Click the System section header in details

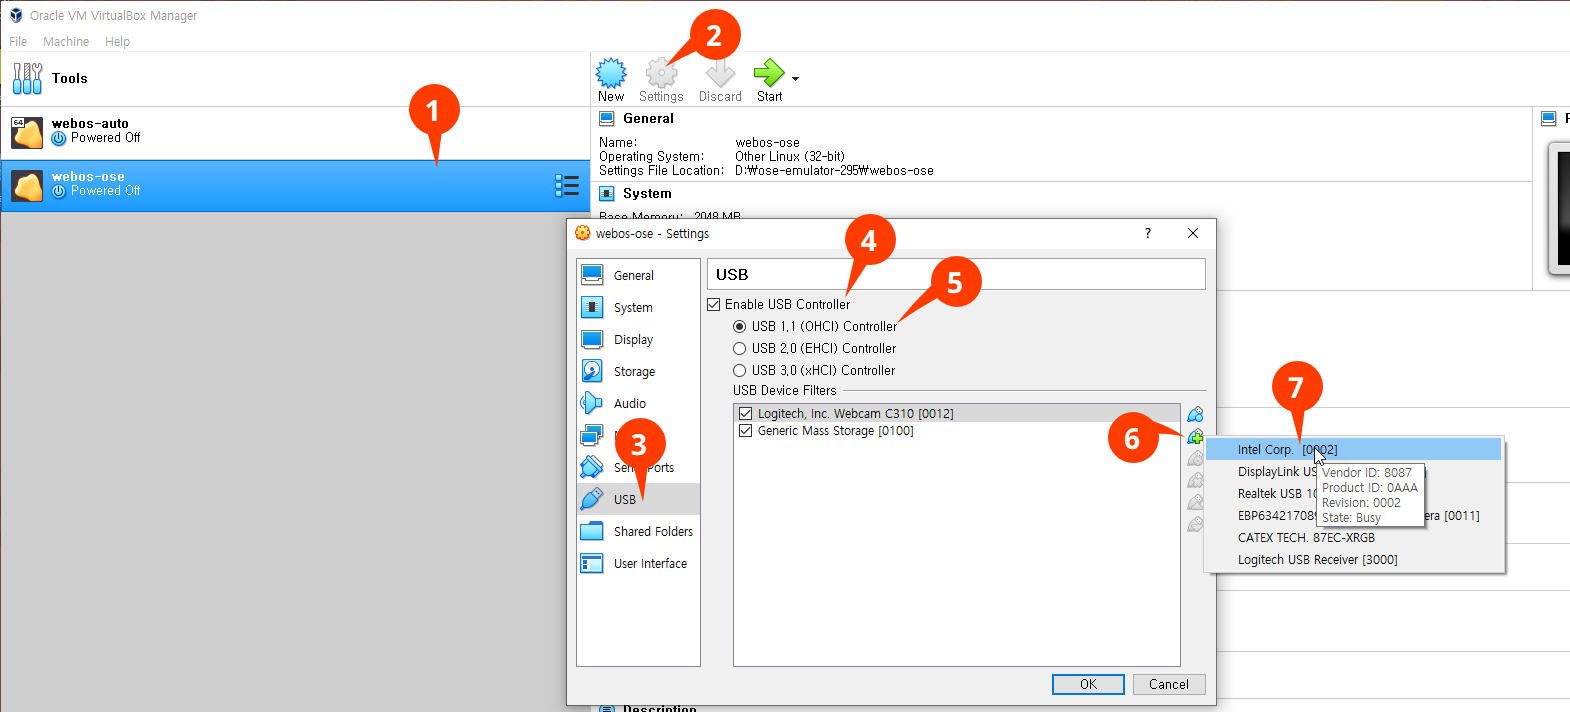[647, 193]
